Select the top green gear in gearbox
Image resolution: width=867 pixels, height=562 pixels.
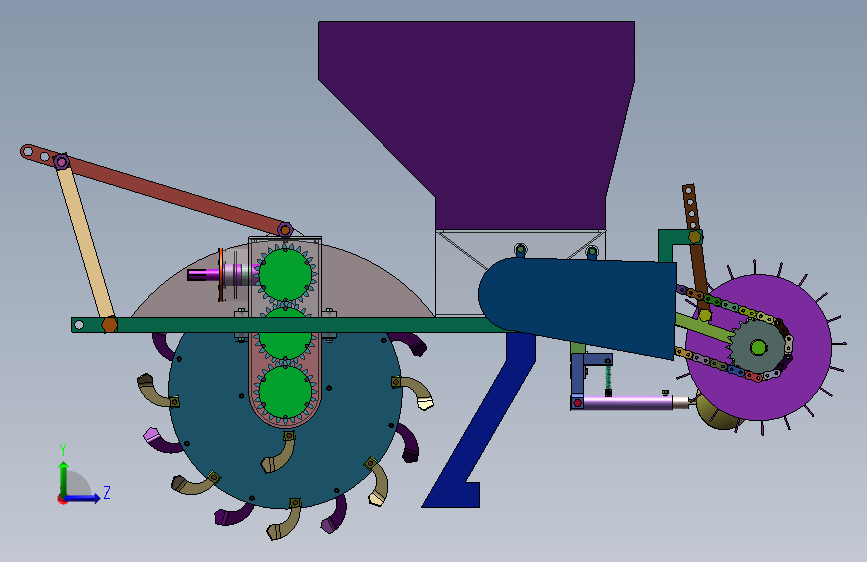pyautogui.click(x=285, y=275)
